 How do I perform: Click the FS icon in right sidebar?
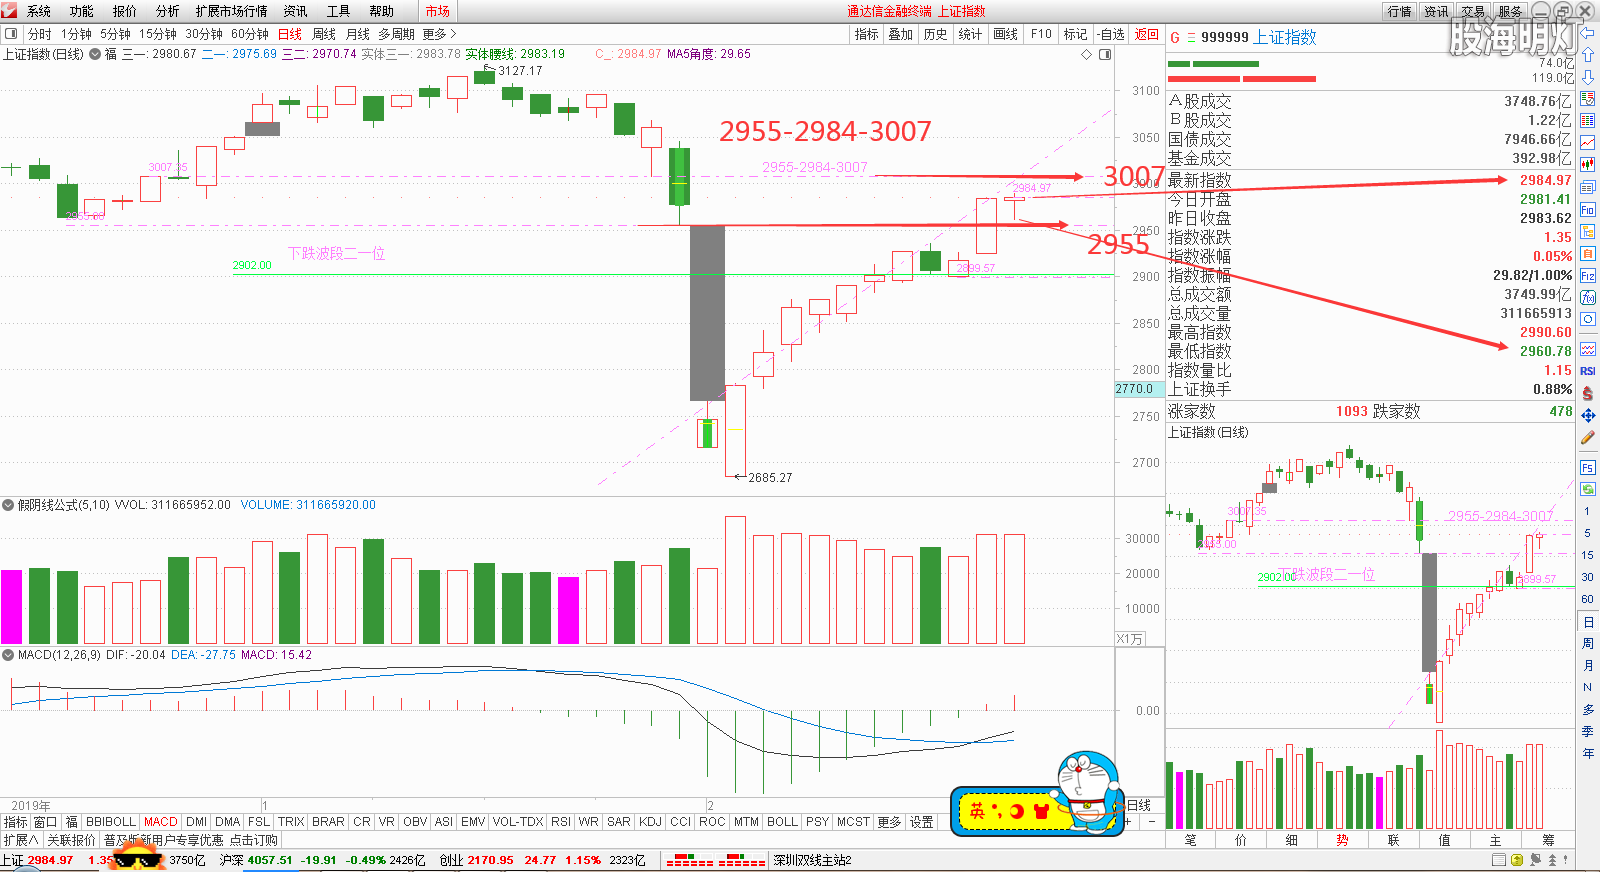pos(1587,467)
